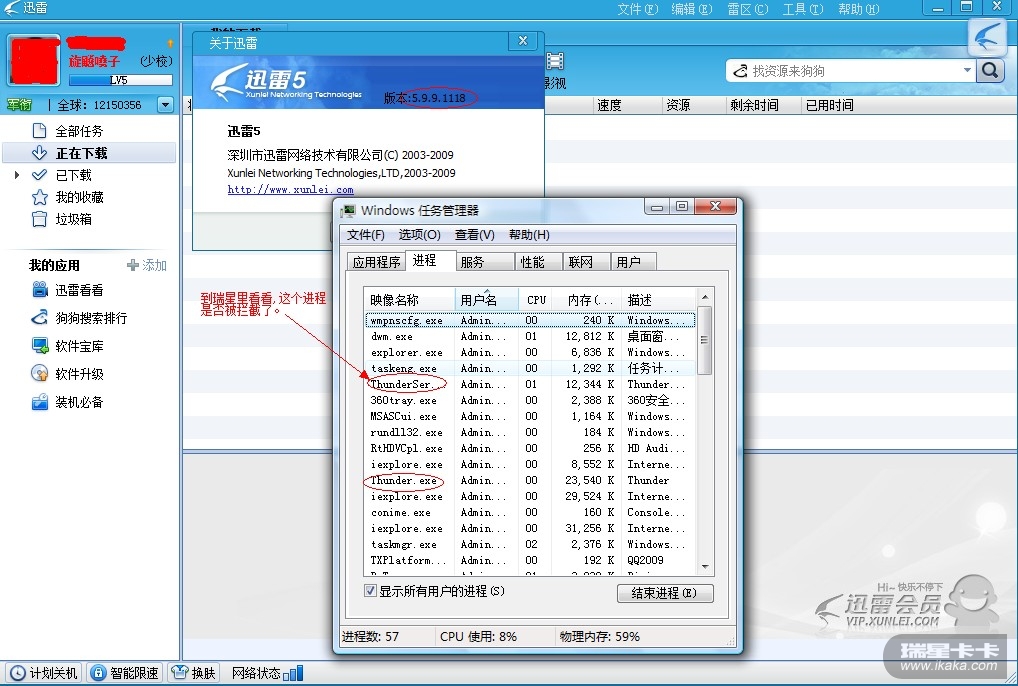
Task: Click 智能限速 in status bar
Action: [125, 673]
